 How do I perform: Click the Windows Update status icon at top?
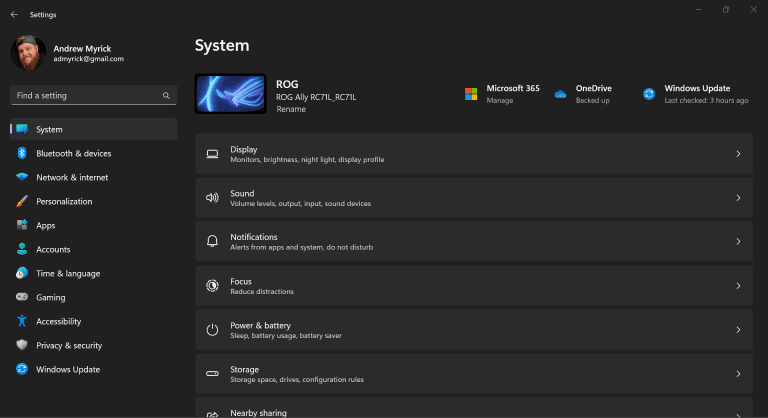click(649, 94)
